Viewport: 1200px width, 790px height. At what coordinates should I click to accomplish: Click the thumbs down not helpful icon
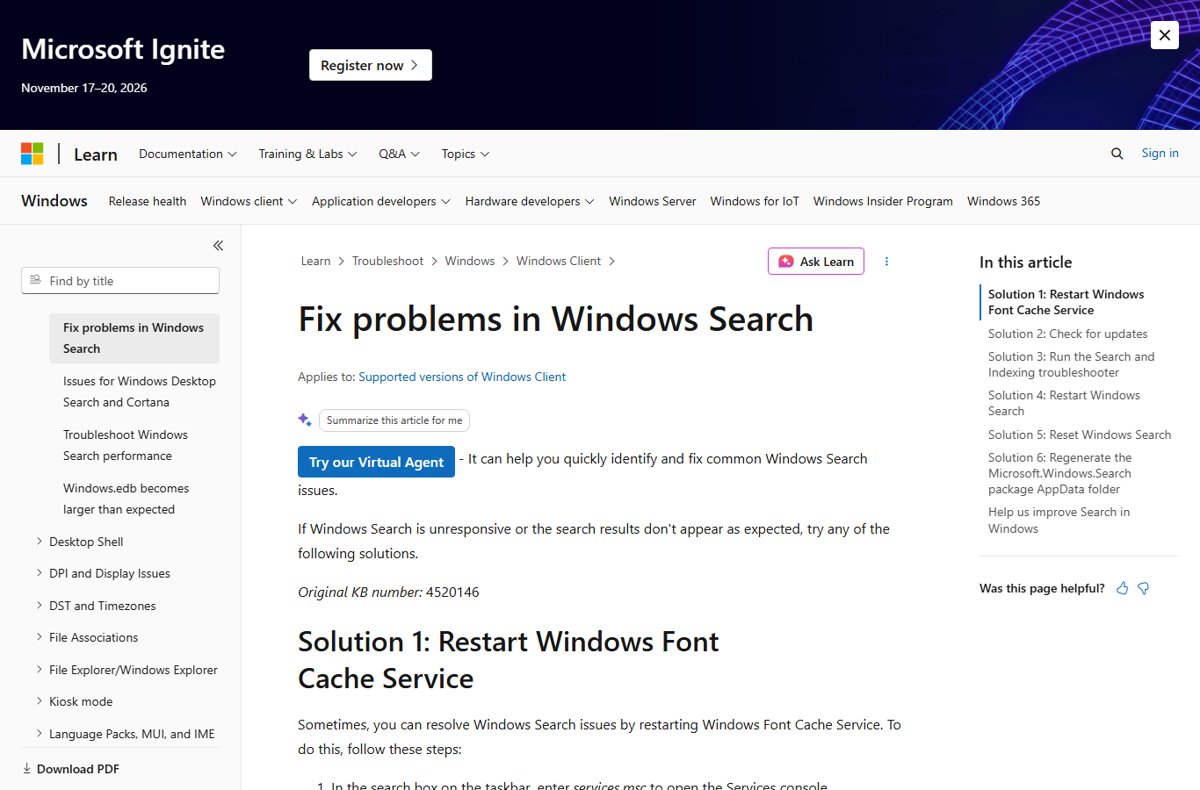[x=1144, y=588]
